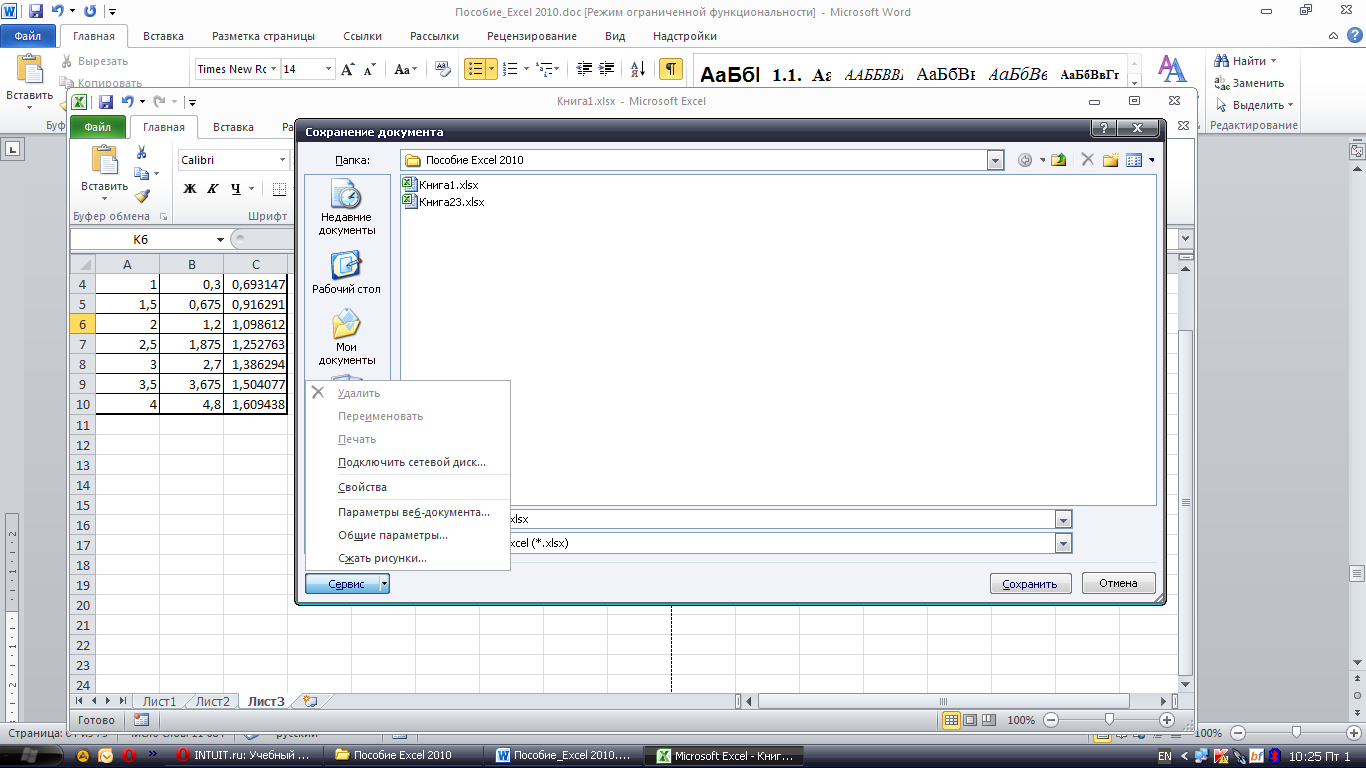This screenshot has width=1366, height=768.
Task: Click Decrease Indent icon in Word ribbon
Action: pyautogui.click(x=584, y=69)
